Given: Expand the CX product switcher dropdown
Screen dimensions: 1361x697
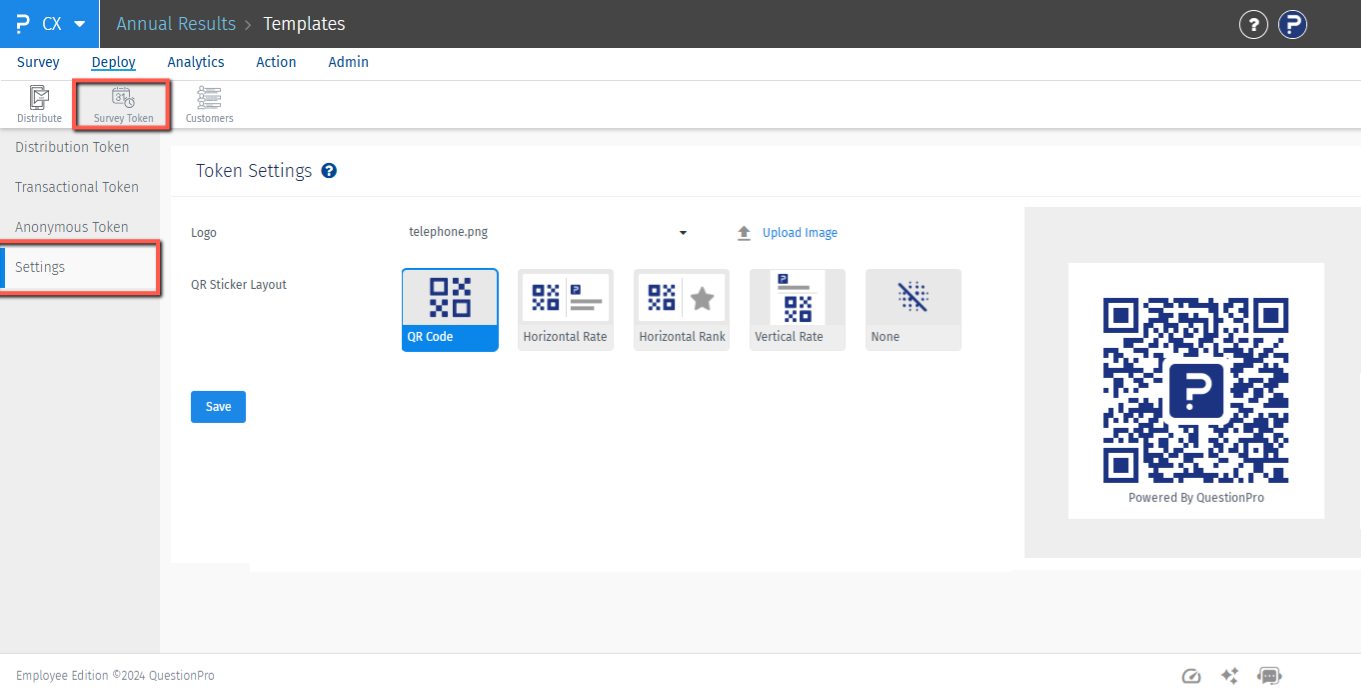Looking at the screenshot, I should pyautogui.click(x=79, y=24).
